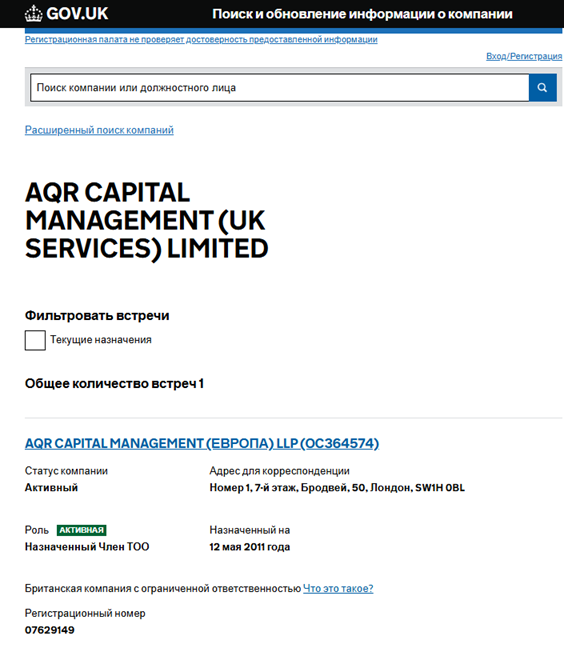Click the Общее количество встреч 1 text
Image resolution: width=564 pixels, height=648 pixels.
pos(114,384)
